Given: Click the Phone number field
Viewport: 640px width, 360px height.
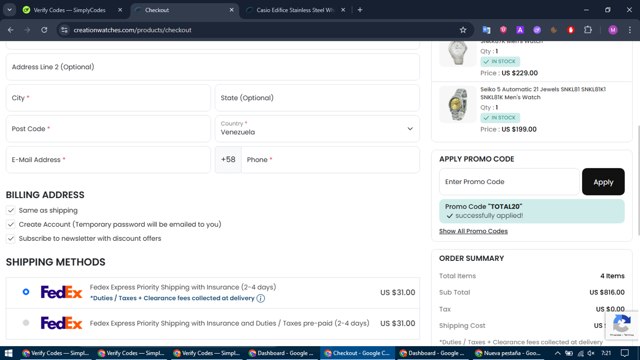Looking at the screenshot, I should tap(330, 160).
